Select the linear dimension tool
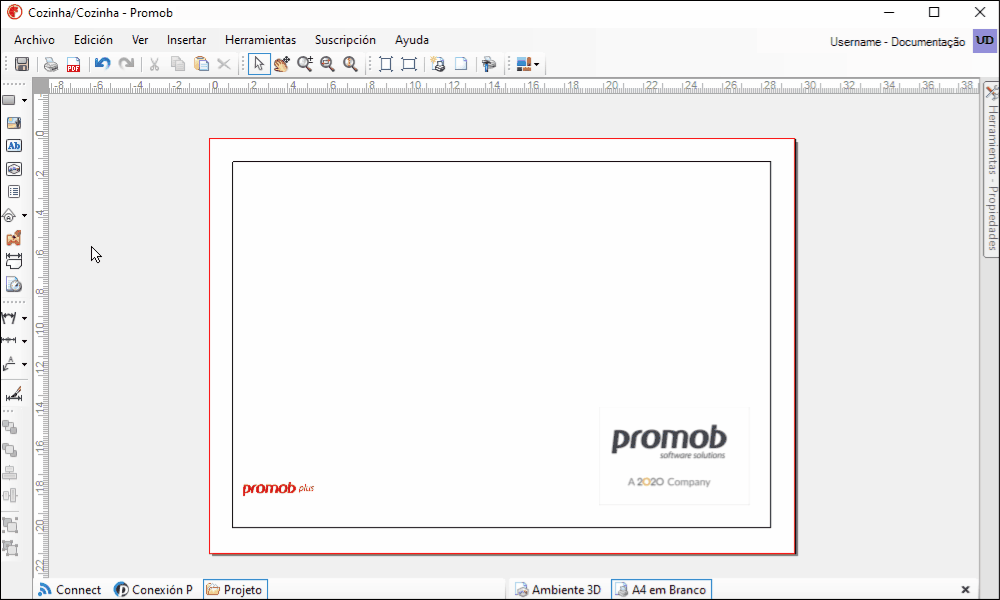Screen dimensions: 1000x600 (9, 340)
